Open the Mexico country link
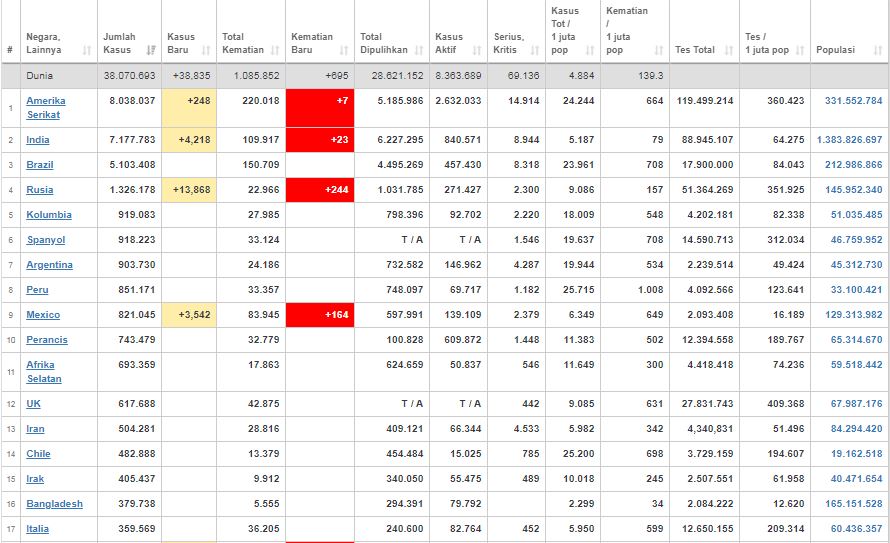 click(43, 314)
